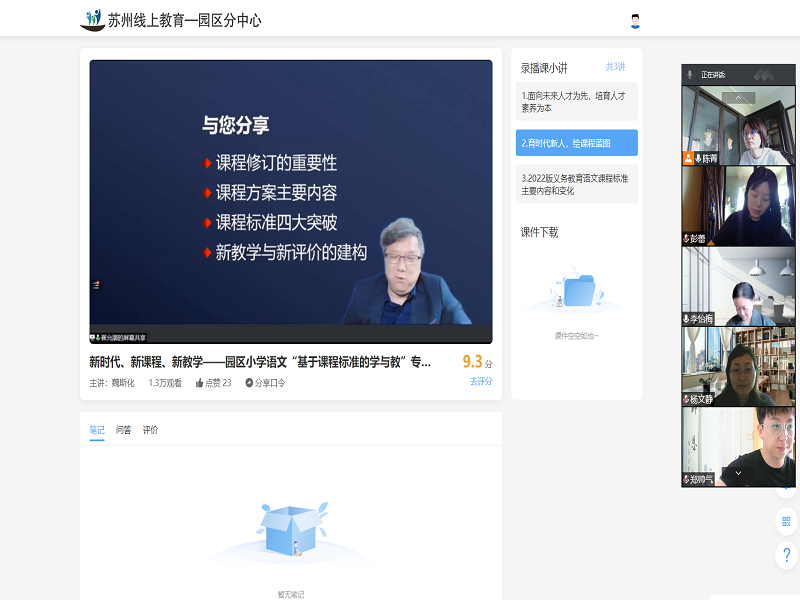The width and height of the screenshot is (800, 600).
Task: Click the site title 苏州线上教育—园区分中心
Action: click(184, 20)
